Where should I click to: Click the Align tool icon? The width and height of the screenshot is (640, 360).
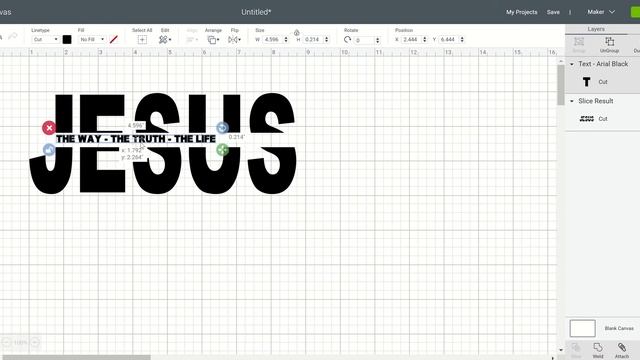(192, 40)
